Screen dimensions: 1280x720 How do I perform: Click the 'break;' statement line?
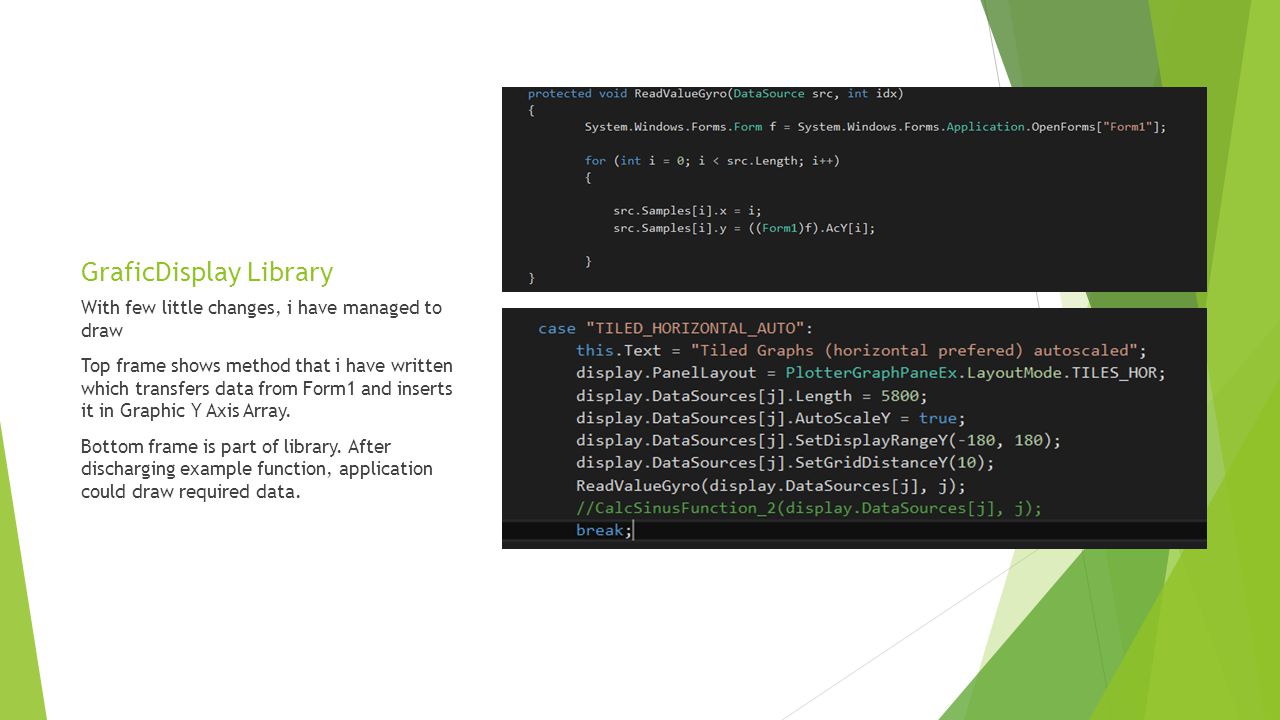click(x=604, y=530)
